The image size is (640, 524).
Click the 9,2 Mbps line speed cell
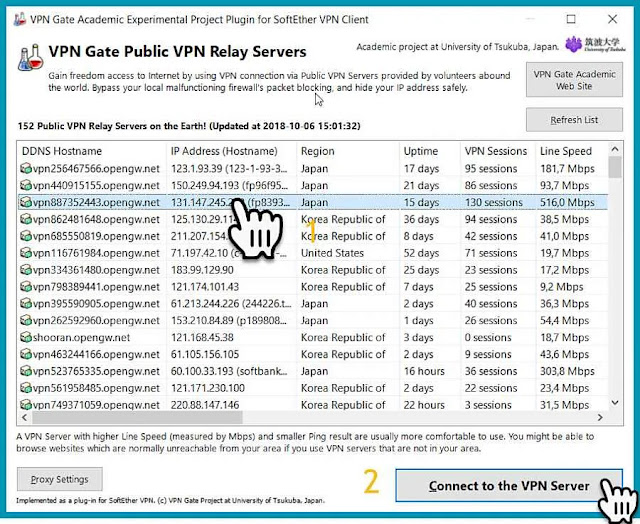click(x=561, y=287)
